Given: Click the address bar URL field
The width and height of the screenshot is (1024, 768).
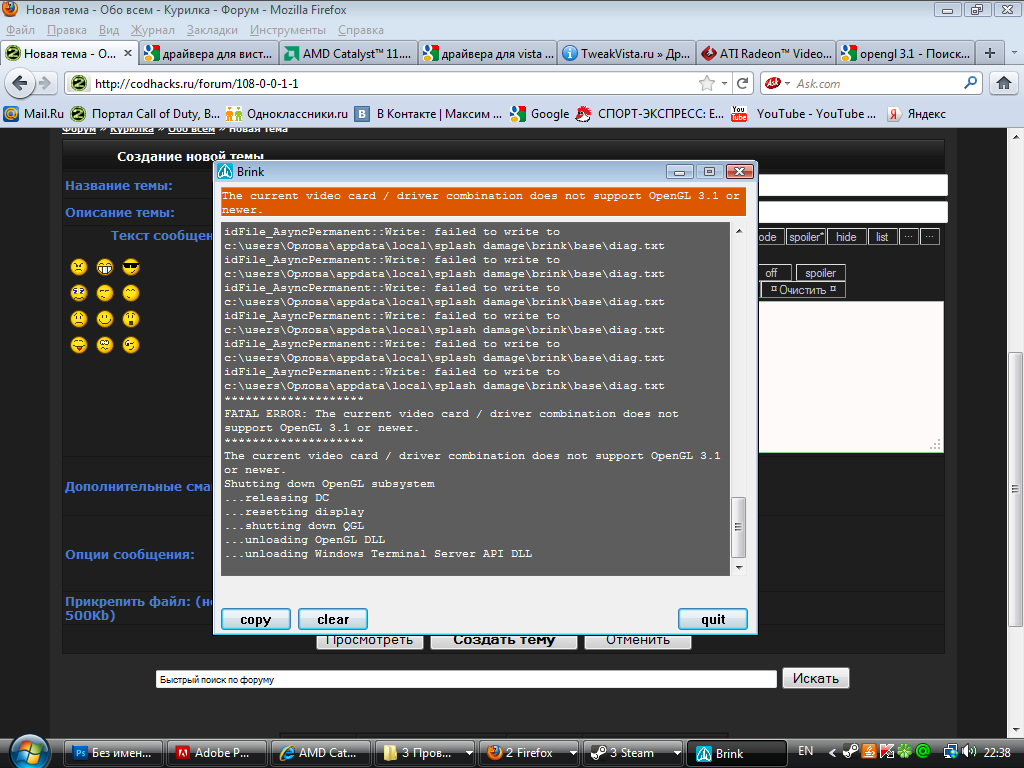Looking at the screenshot, I should click(392, 84).
